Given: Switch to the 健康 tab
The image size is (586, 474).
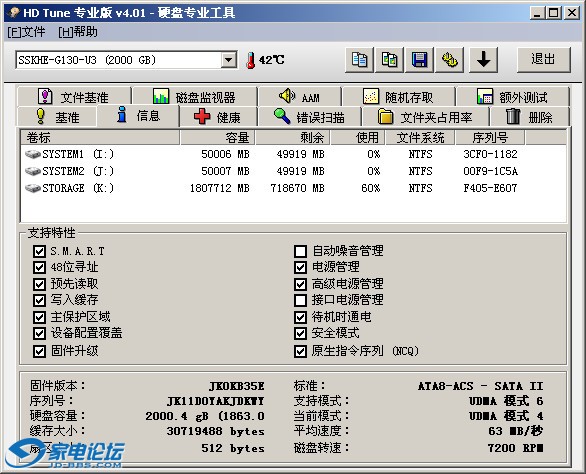Looking at the screenshot, I should tap(218, 117).
